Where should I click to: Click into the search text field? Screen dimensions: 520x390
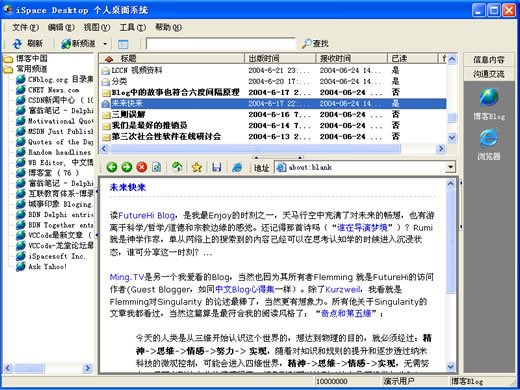(221, 44)
